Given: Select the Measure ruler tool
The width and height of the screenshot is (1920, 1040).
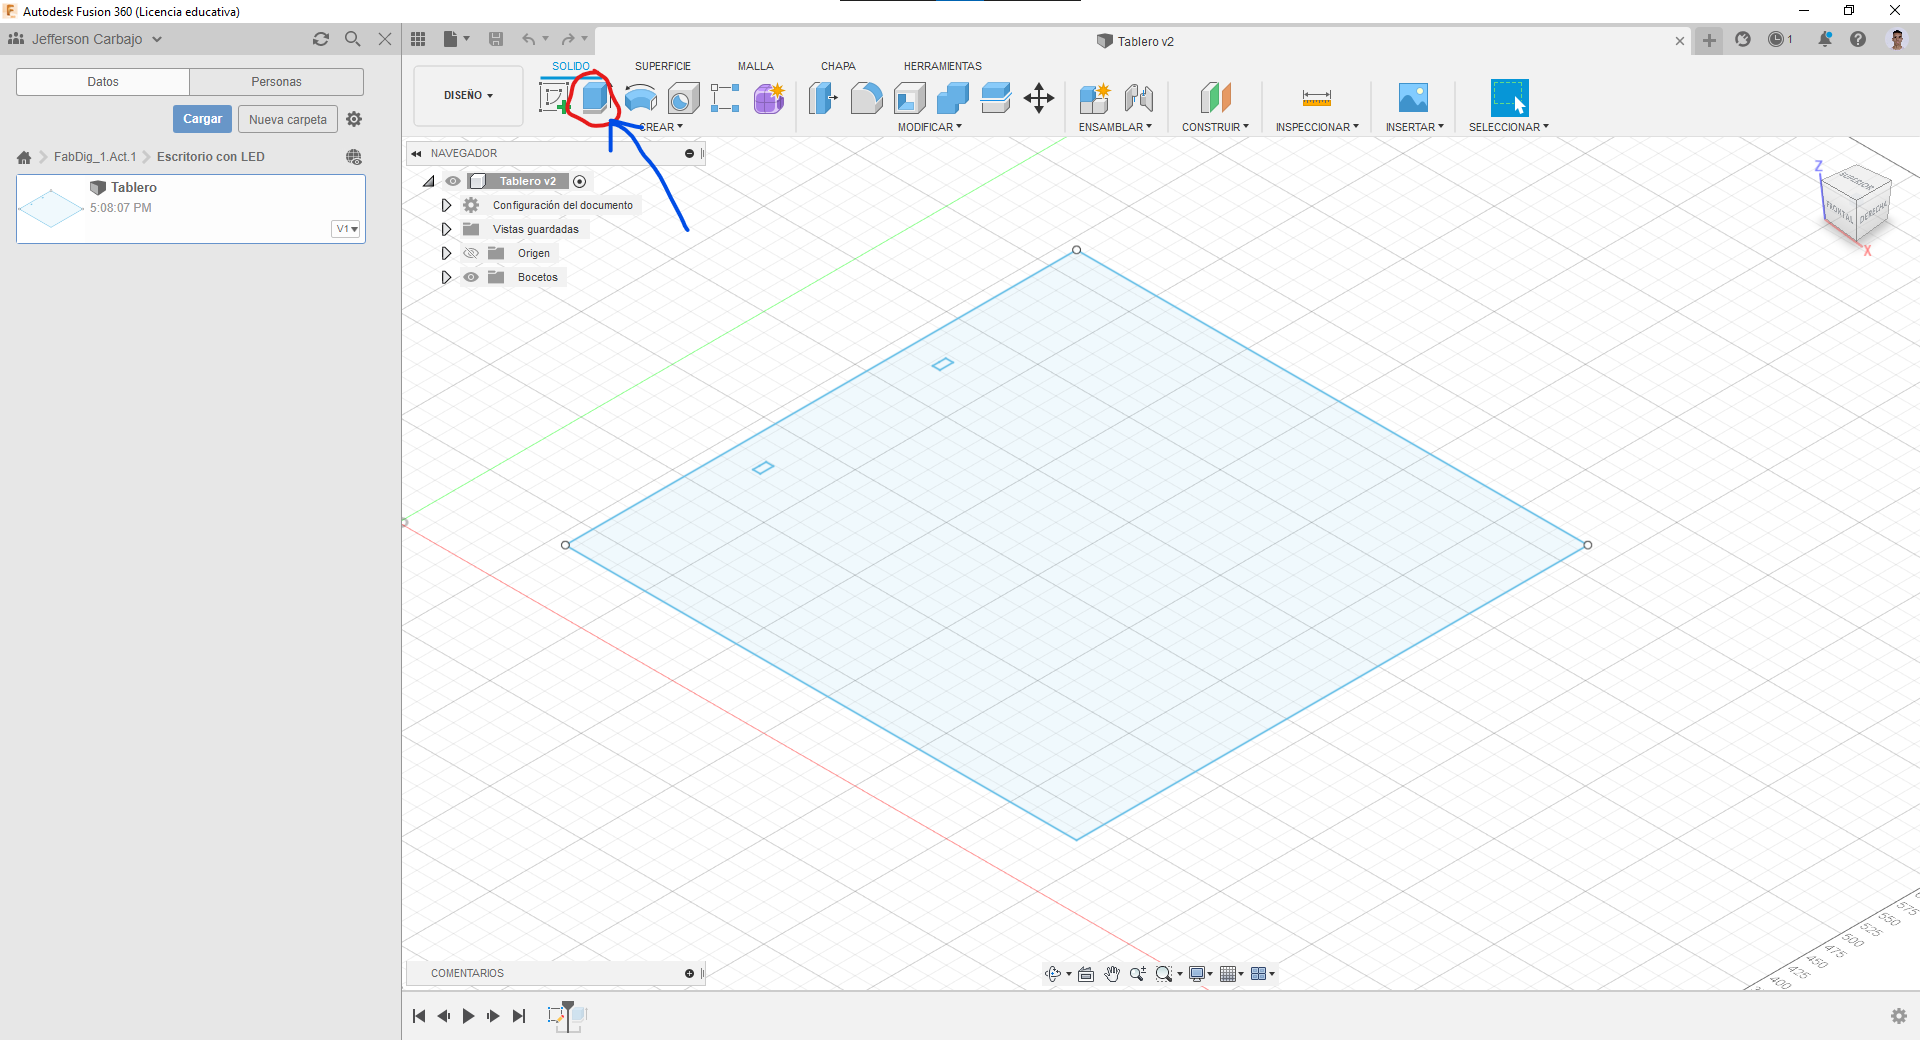Looking at the screenshot, I should [1317, 98].
